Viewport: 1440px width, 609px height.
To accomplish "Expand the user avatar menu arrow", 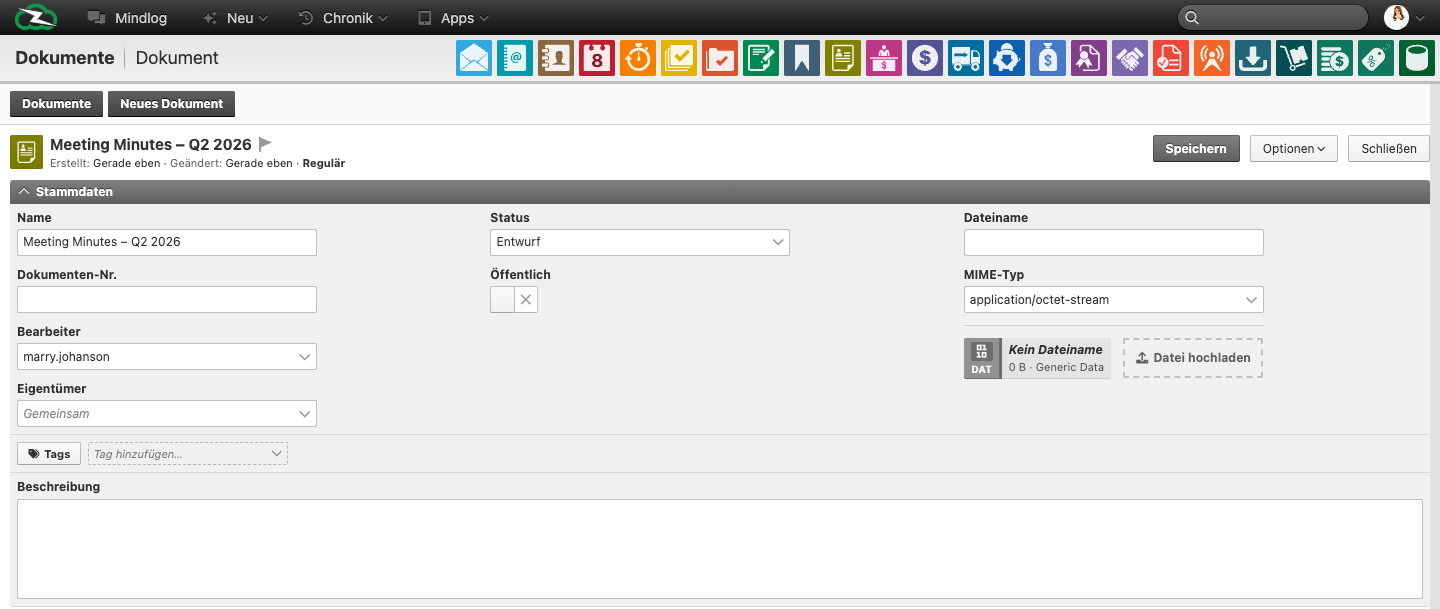I will coord(1420,18).
